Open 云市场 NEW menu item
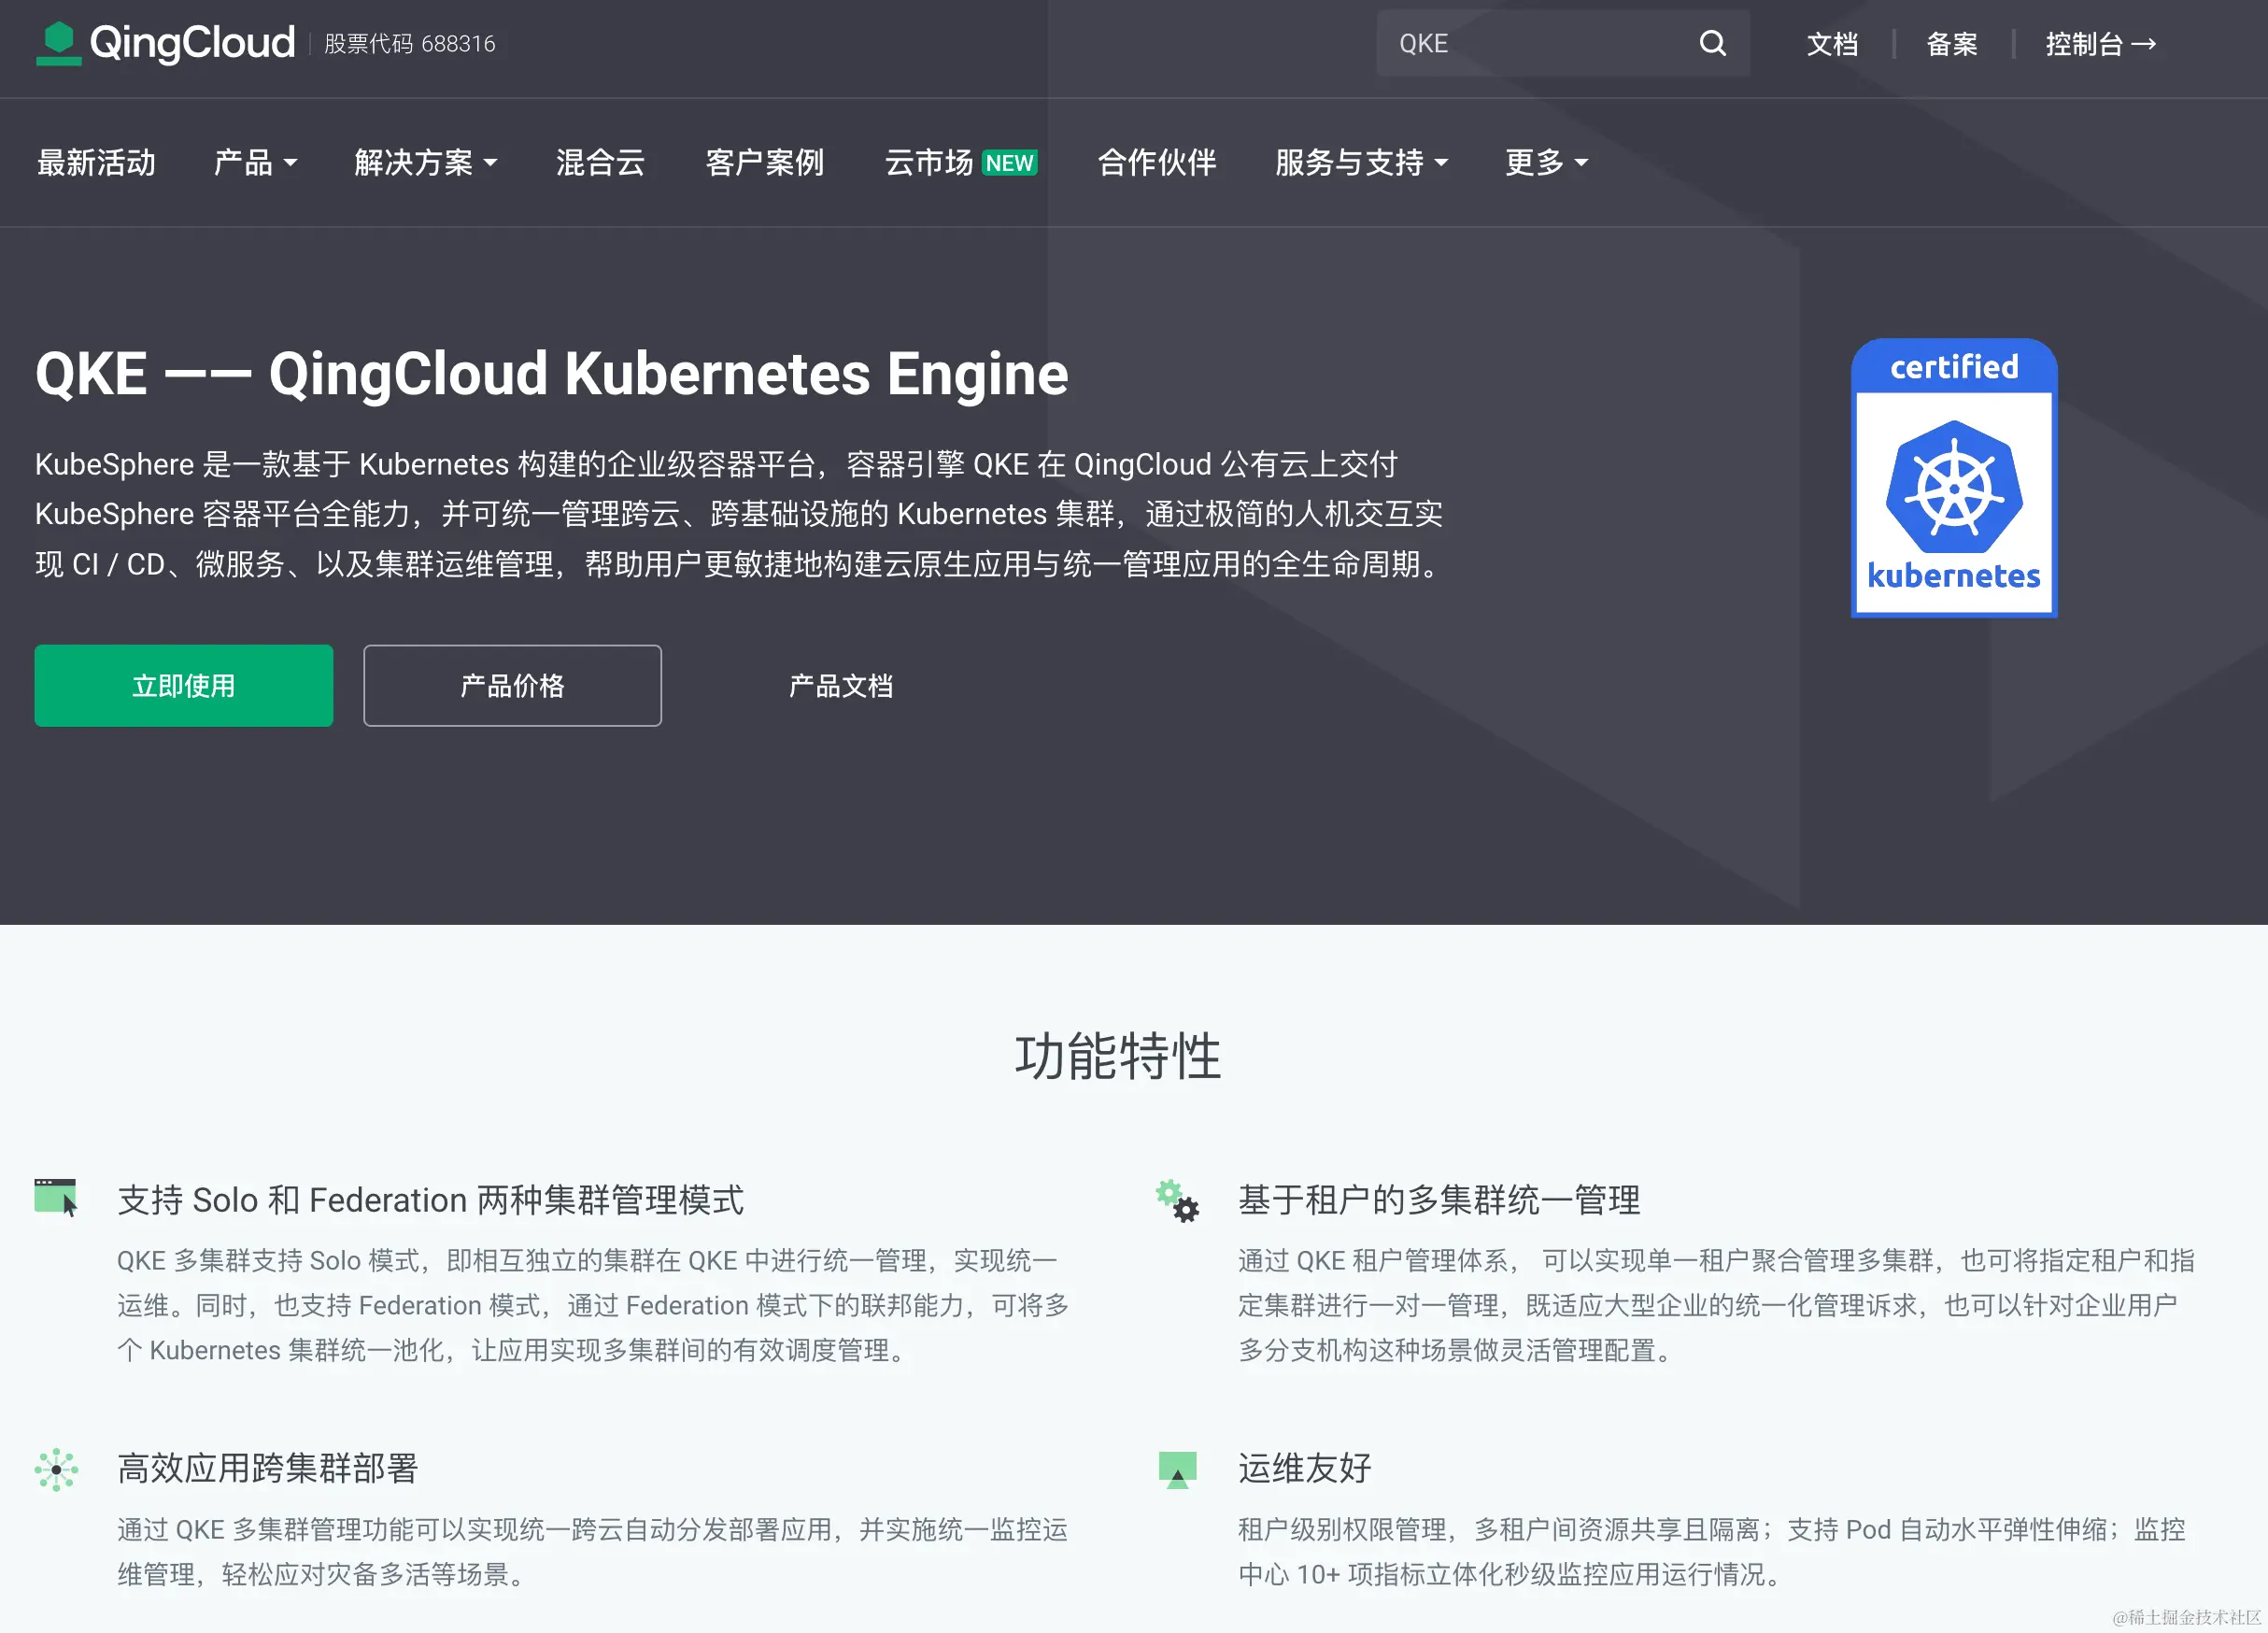2268x1633 pixels. [x=960, y=162]
